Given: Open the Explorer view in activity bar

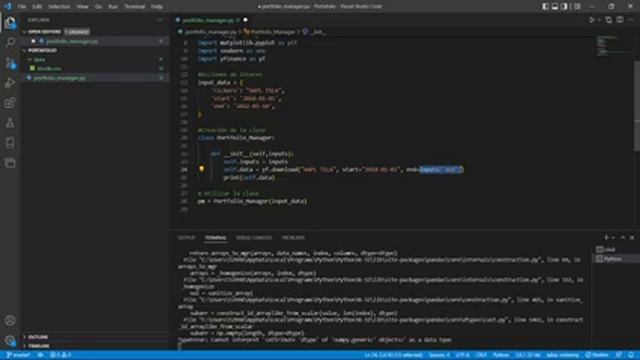Looking at the screenshot, I should tap(10, 22).
